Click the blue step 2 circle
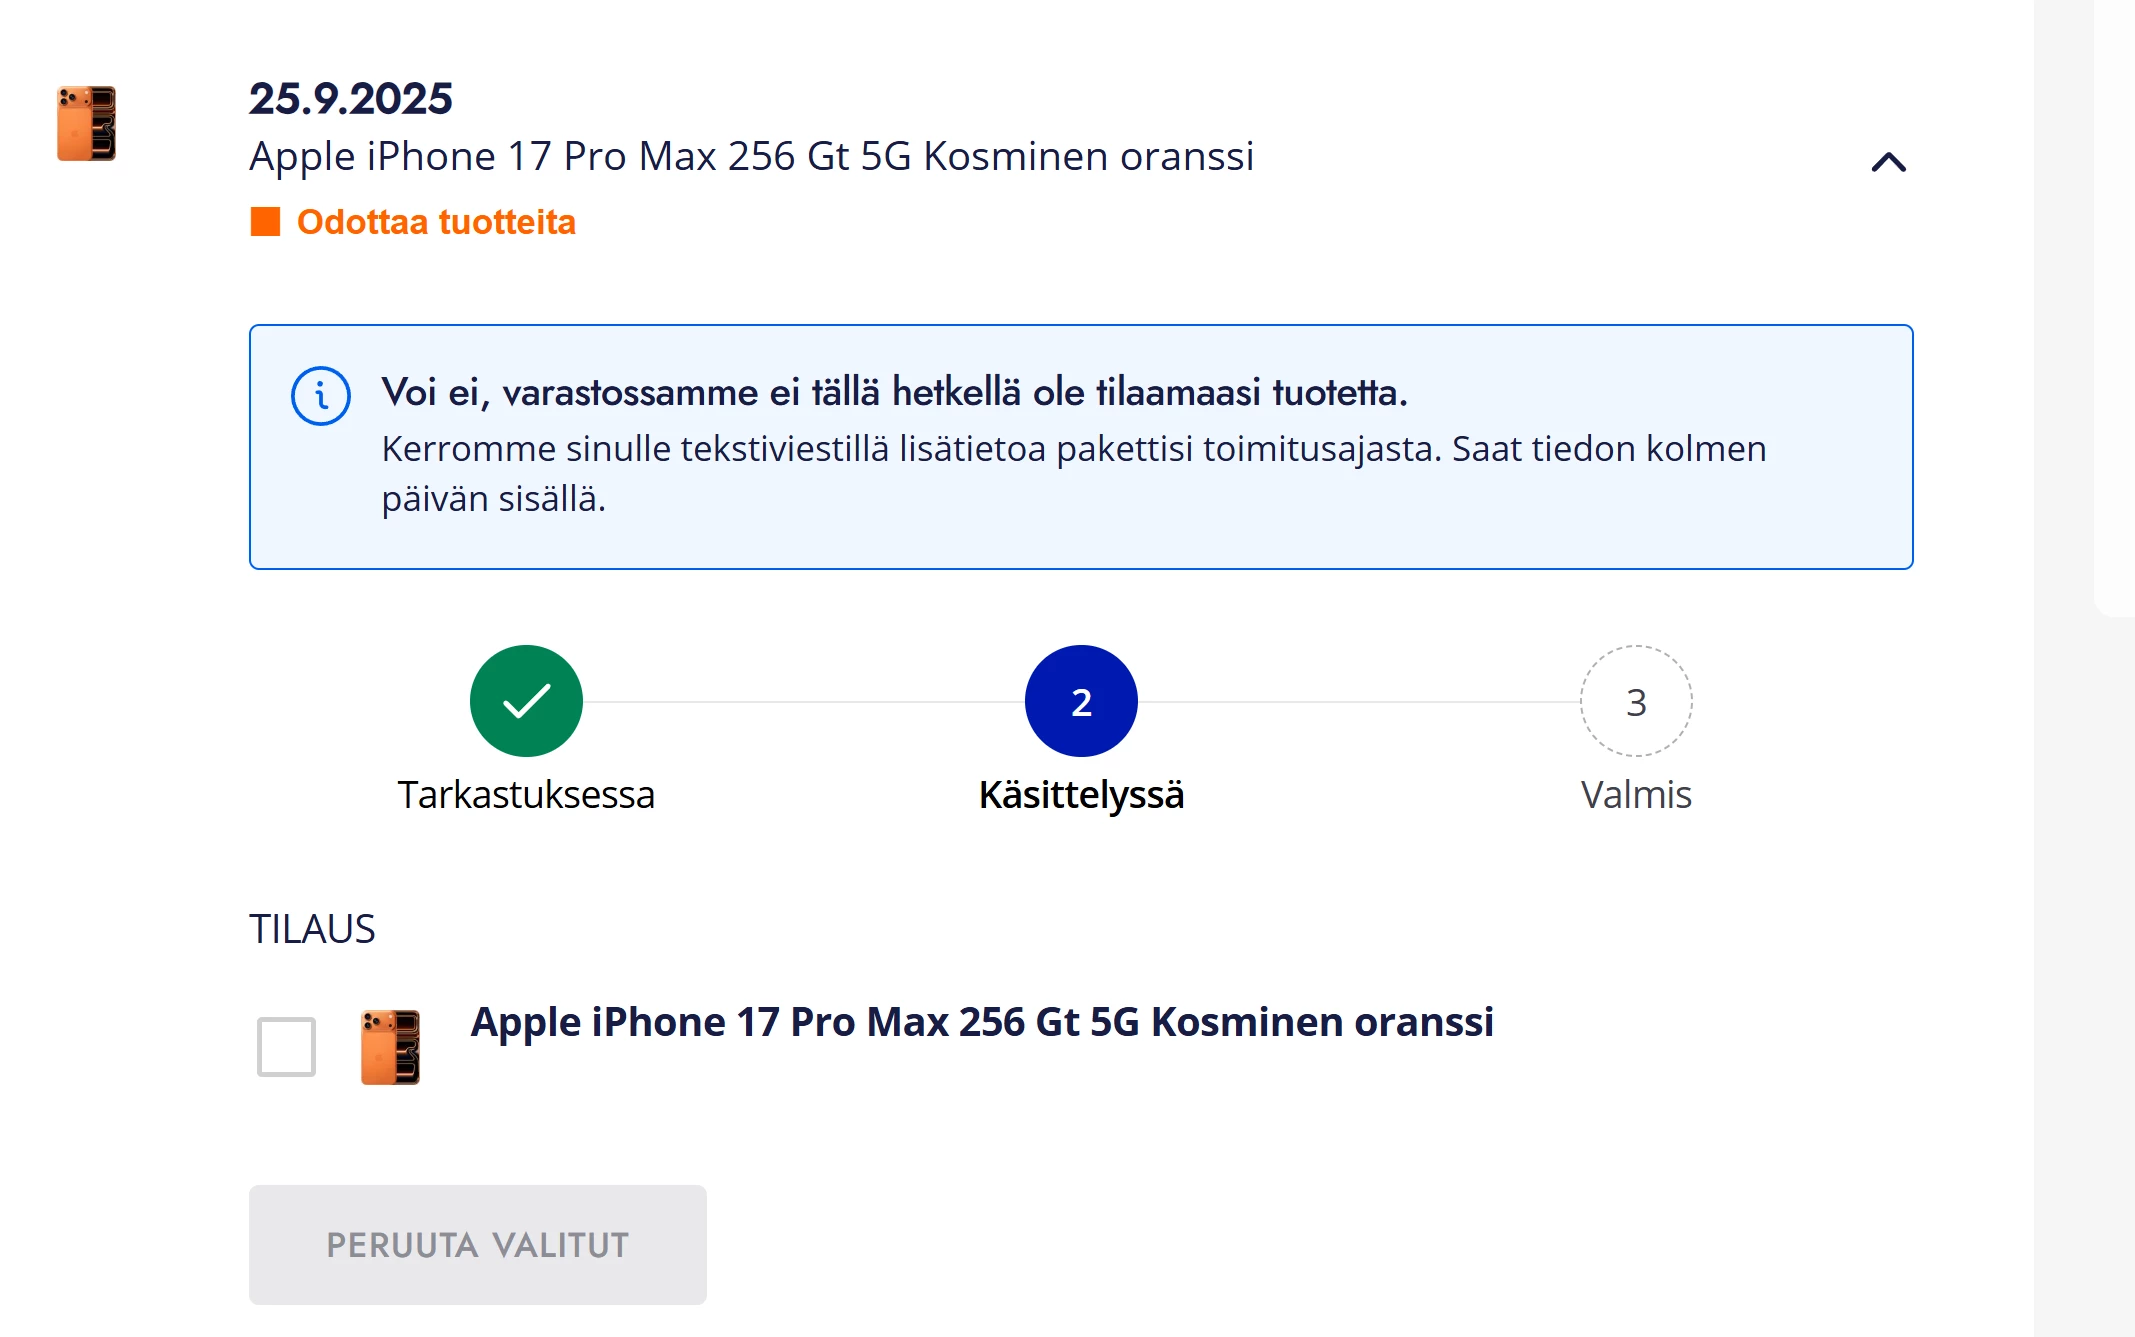Viewport: 2135px width, 1337px height. coord(1081,701)
